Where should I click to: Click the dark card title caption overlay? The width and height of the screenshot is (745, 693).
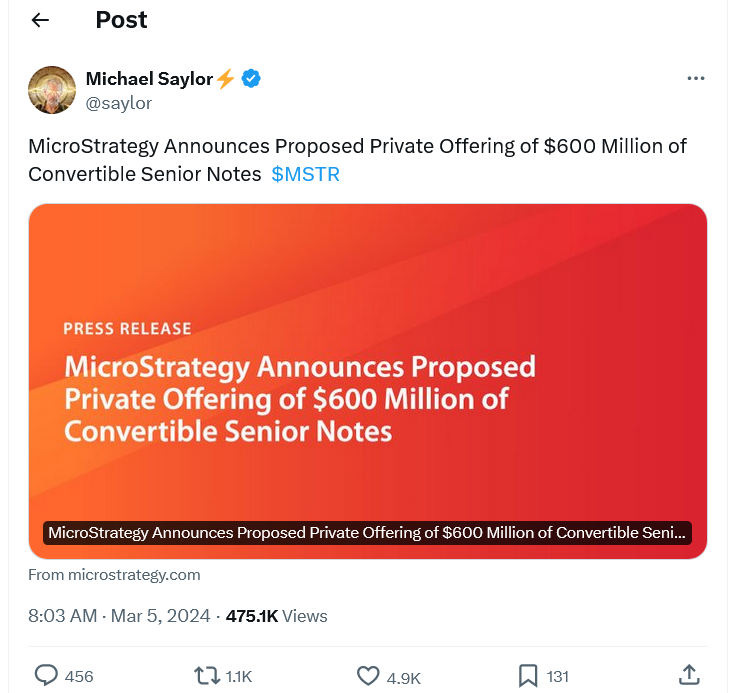click(367, 533)
